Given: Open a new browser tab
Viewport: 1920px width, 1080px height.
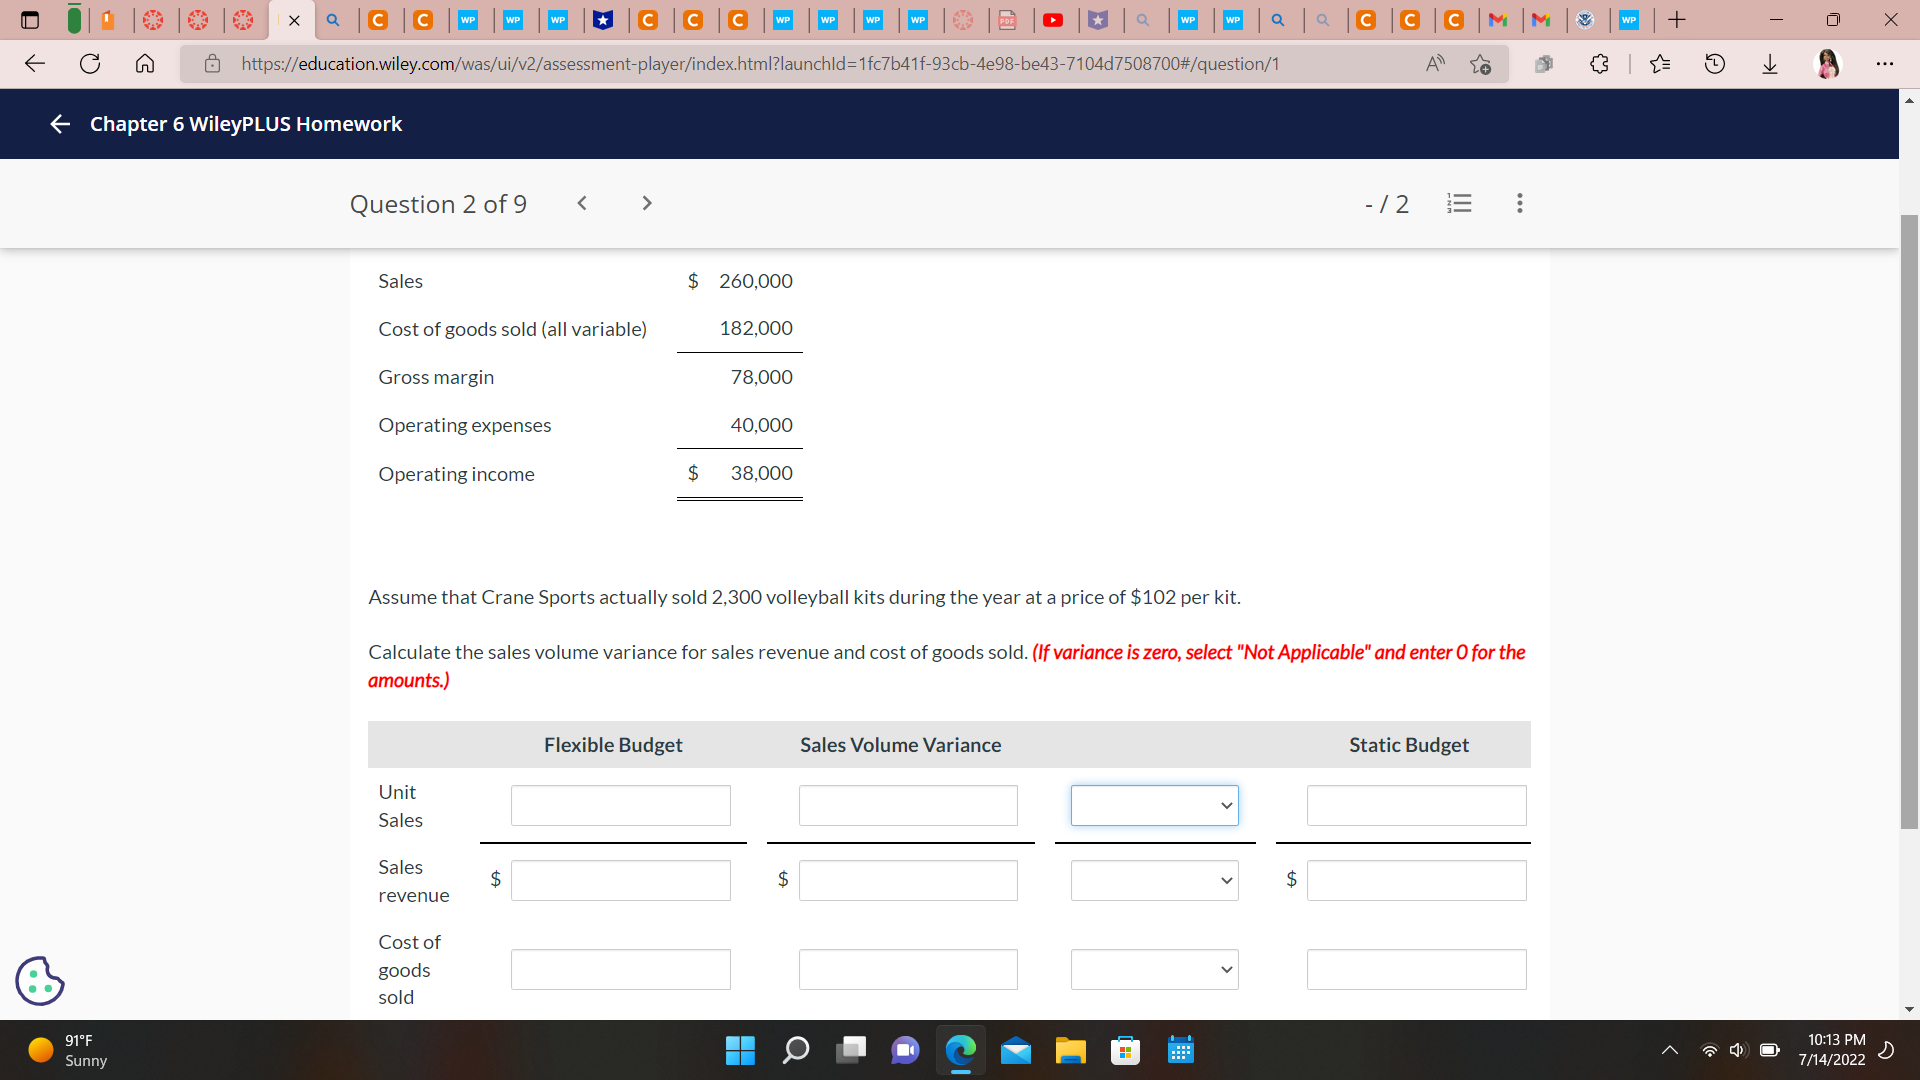Looking at the screenshot, I should pyautogui.click(x=1677, y=20).
